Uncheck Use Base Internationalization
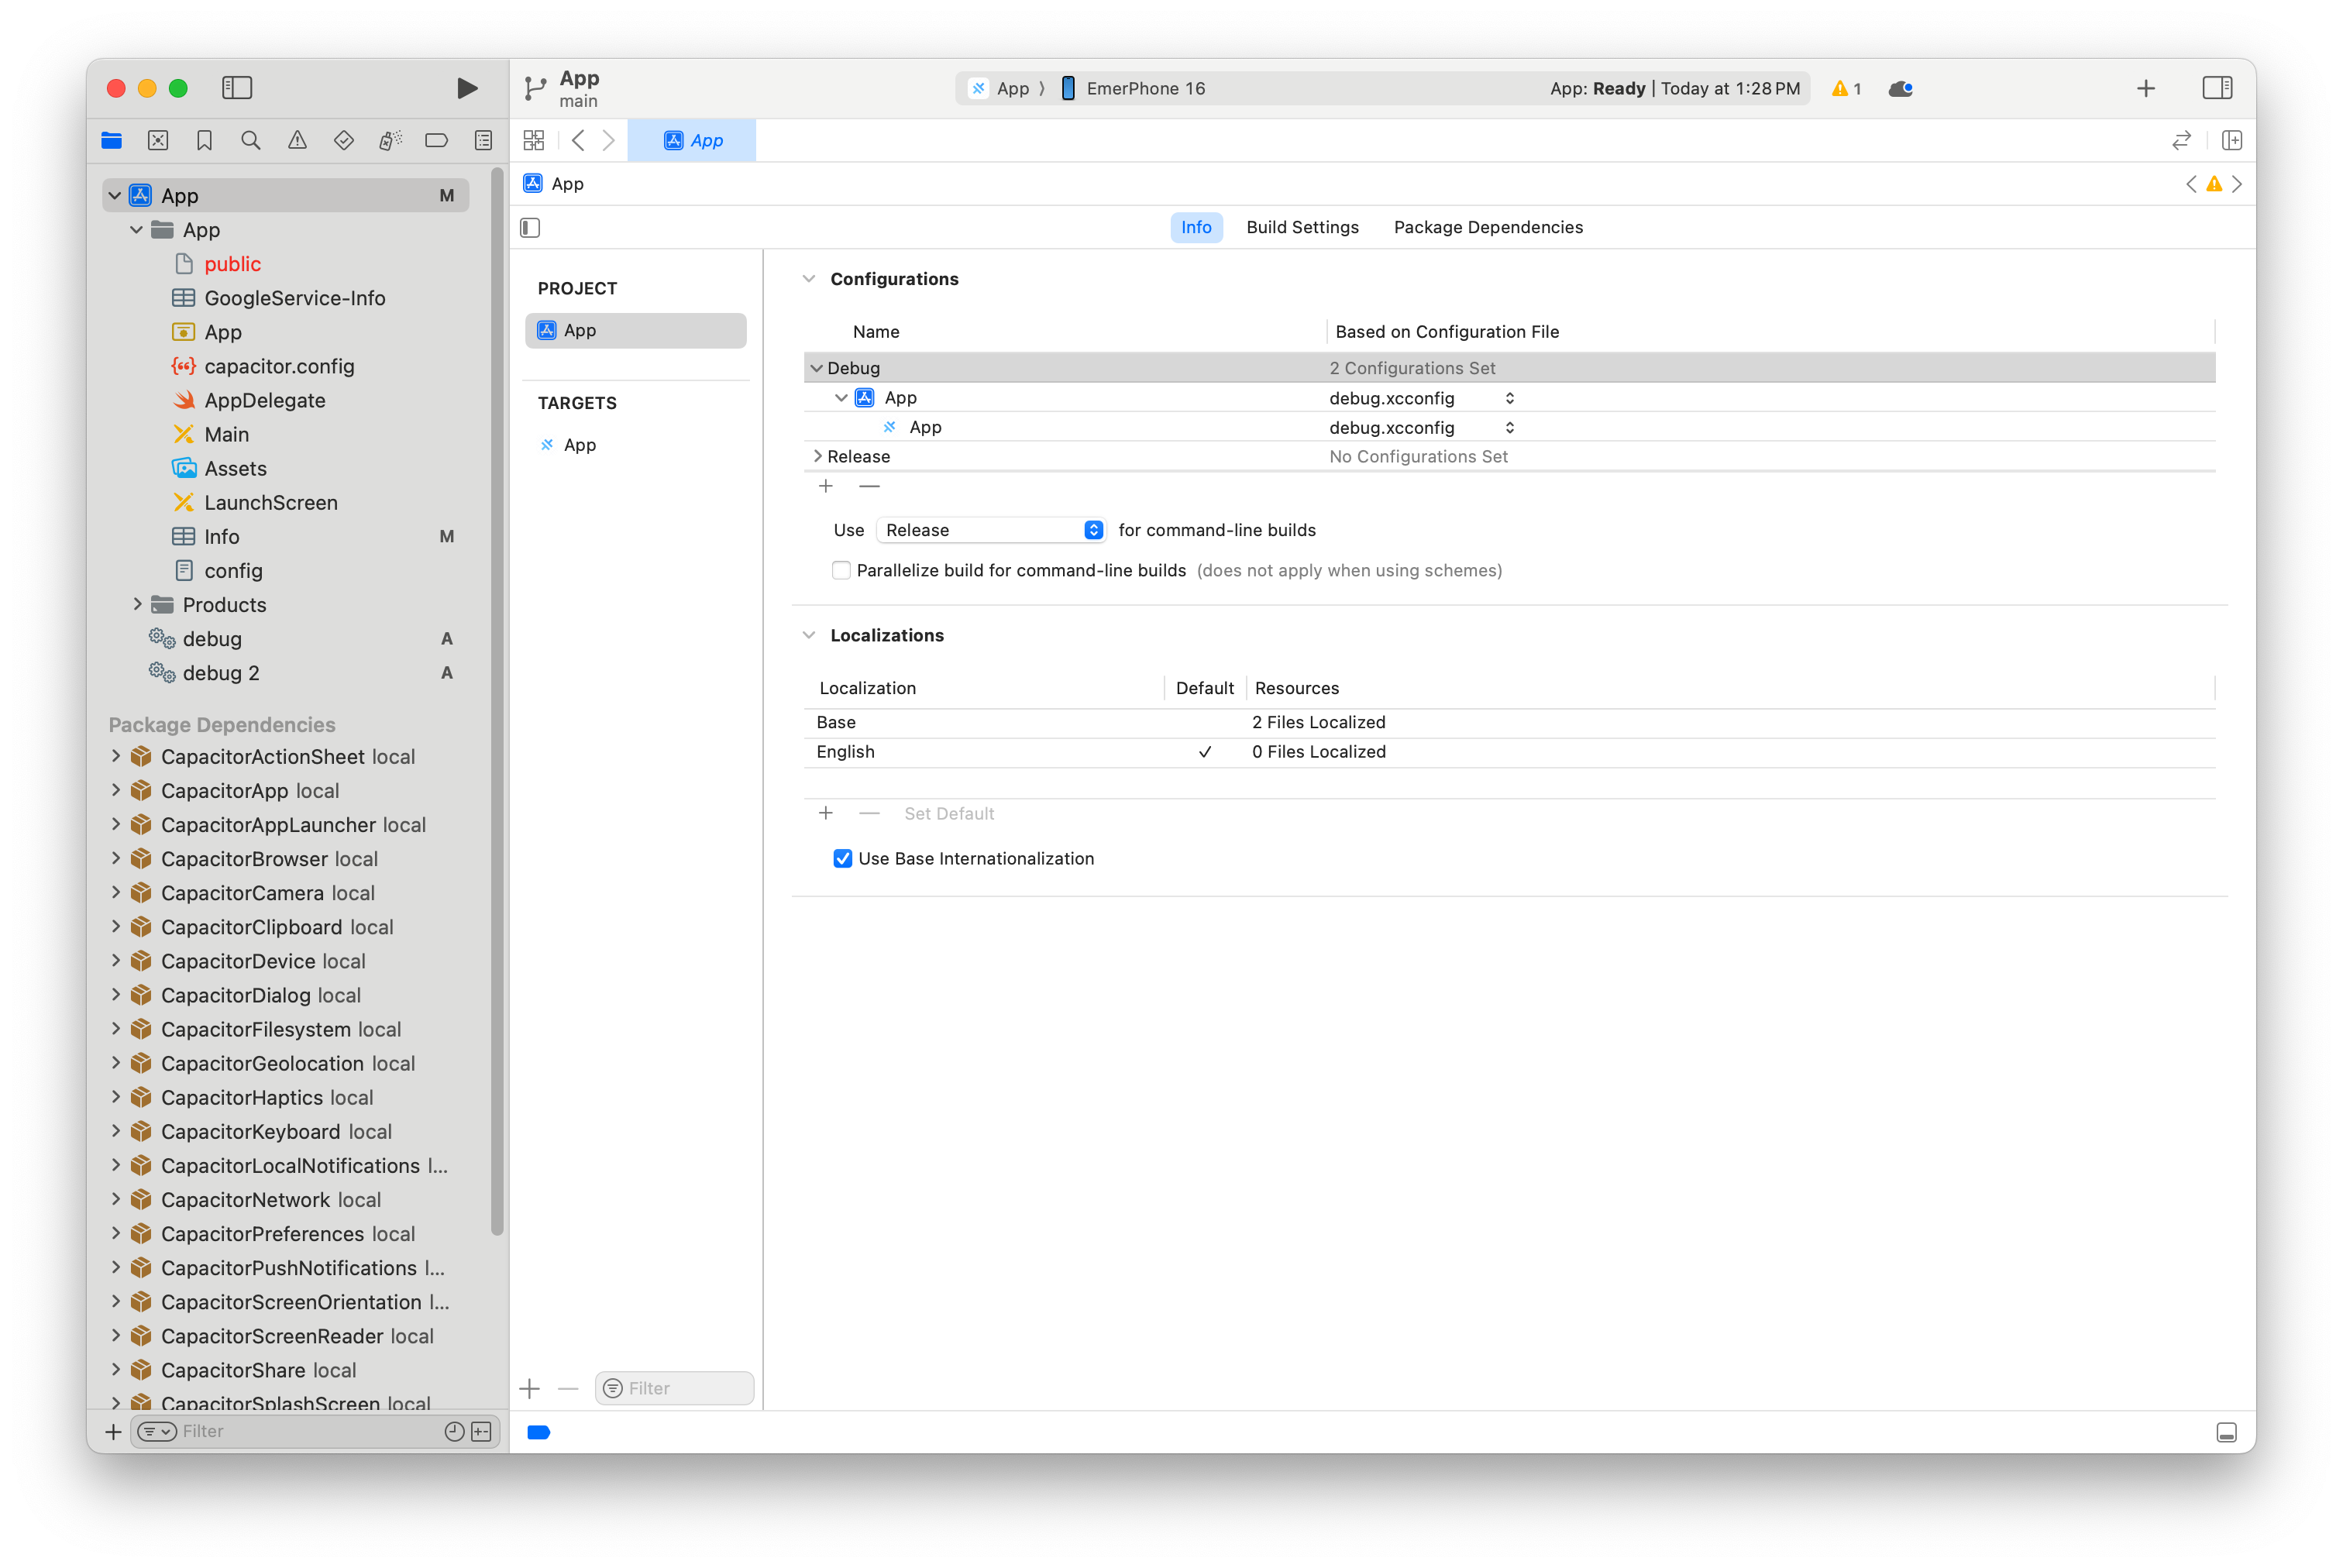2343x1568 pixels. pyautogui.click(x=842, y=858)
